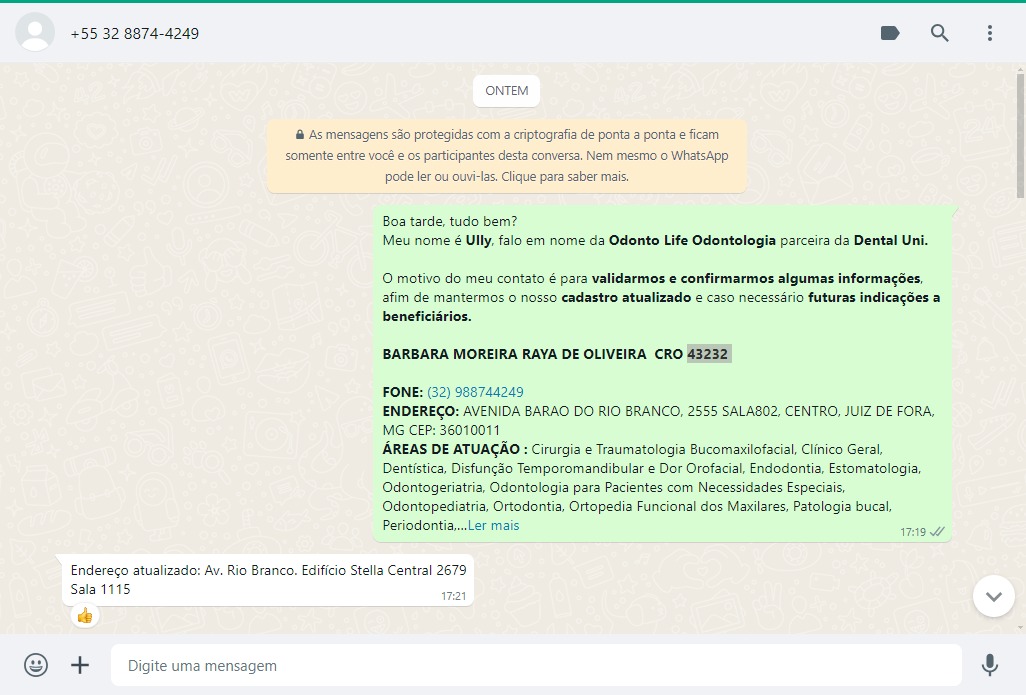The image size is (1026, 695).
Task: Click the thumbs up reaction emoji
Action: point(85,616)
